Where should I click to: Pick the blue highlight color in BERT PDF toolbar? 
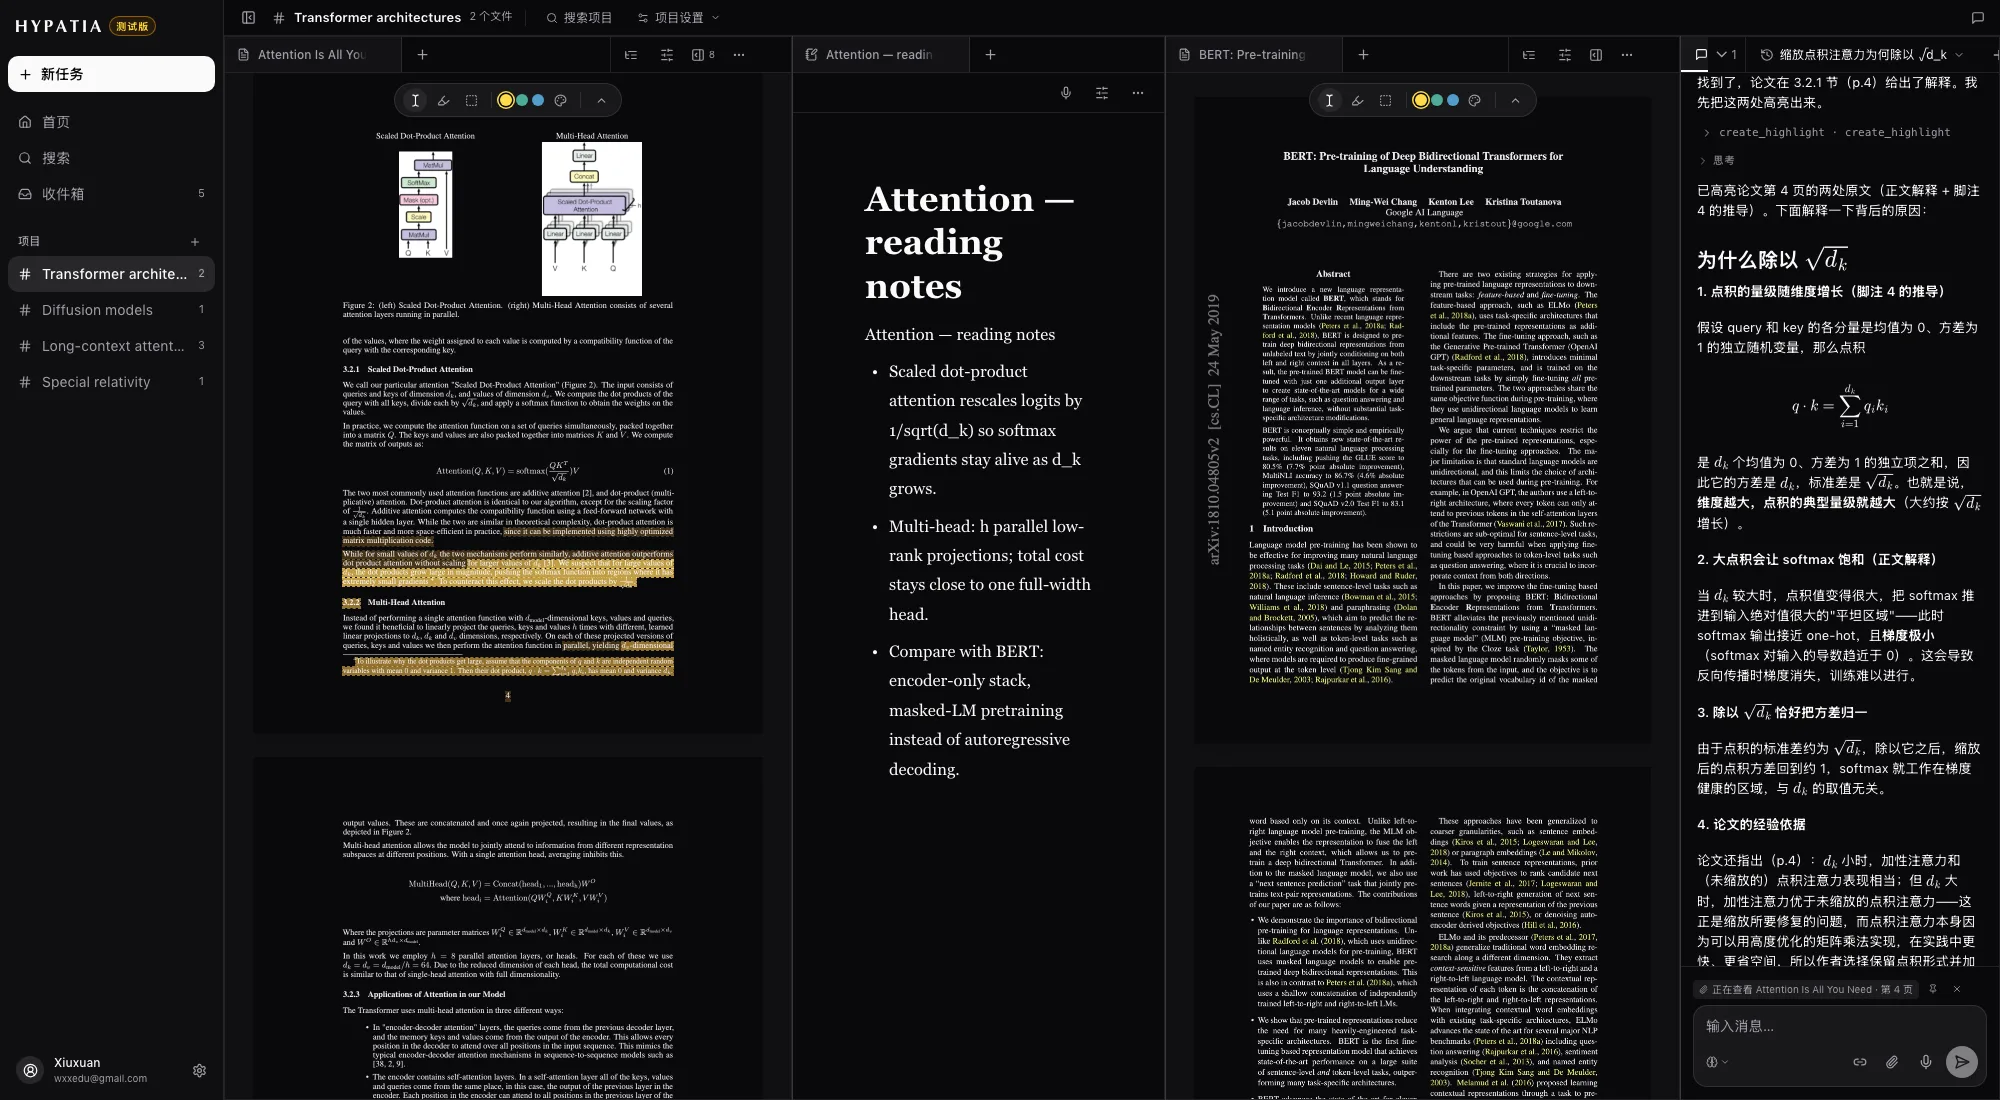pyautogui.click(x=1453, y=100)
